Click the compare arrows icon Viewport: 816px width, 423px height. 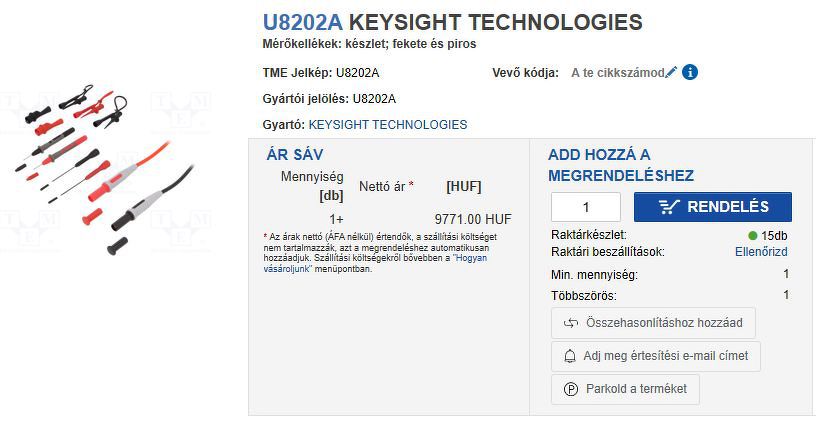tap(571, 323)
